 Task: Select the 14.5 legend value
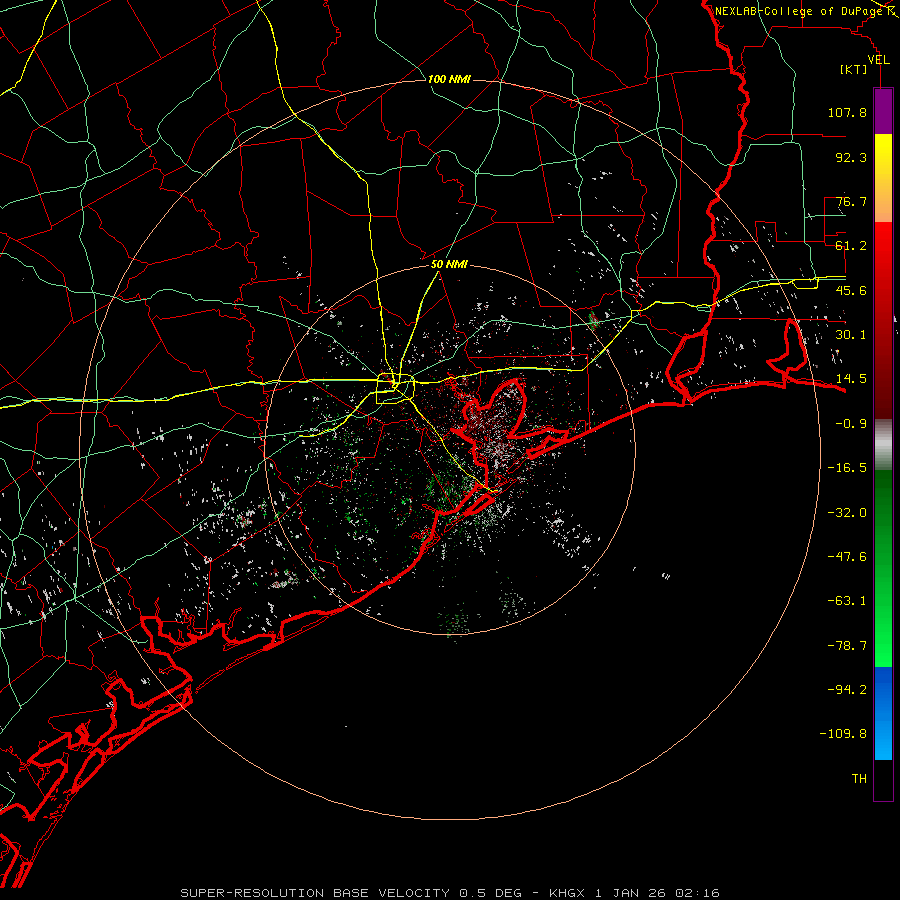[x=851, y=379]
